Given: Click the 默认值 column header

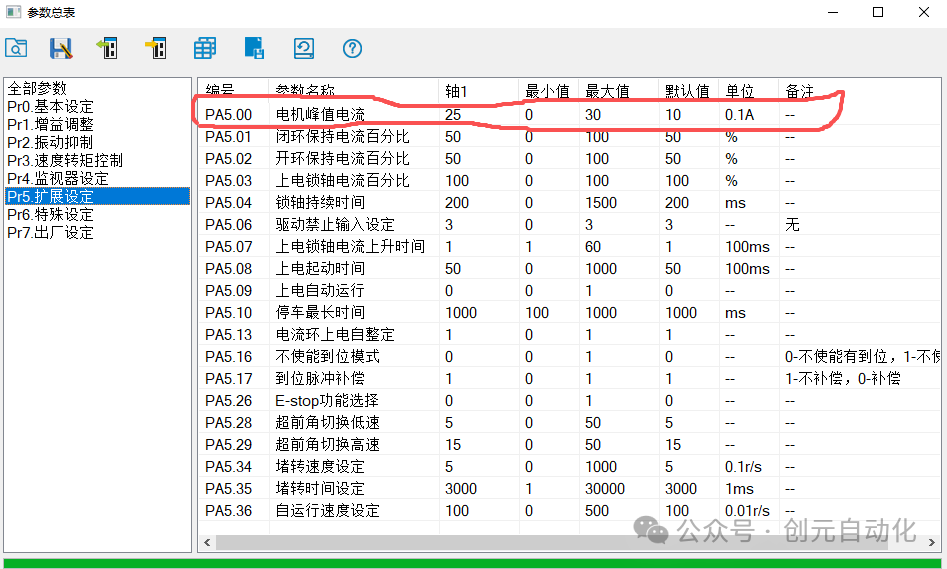Looking at the screenshot, I should (x=688, y=91).
